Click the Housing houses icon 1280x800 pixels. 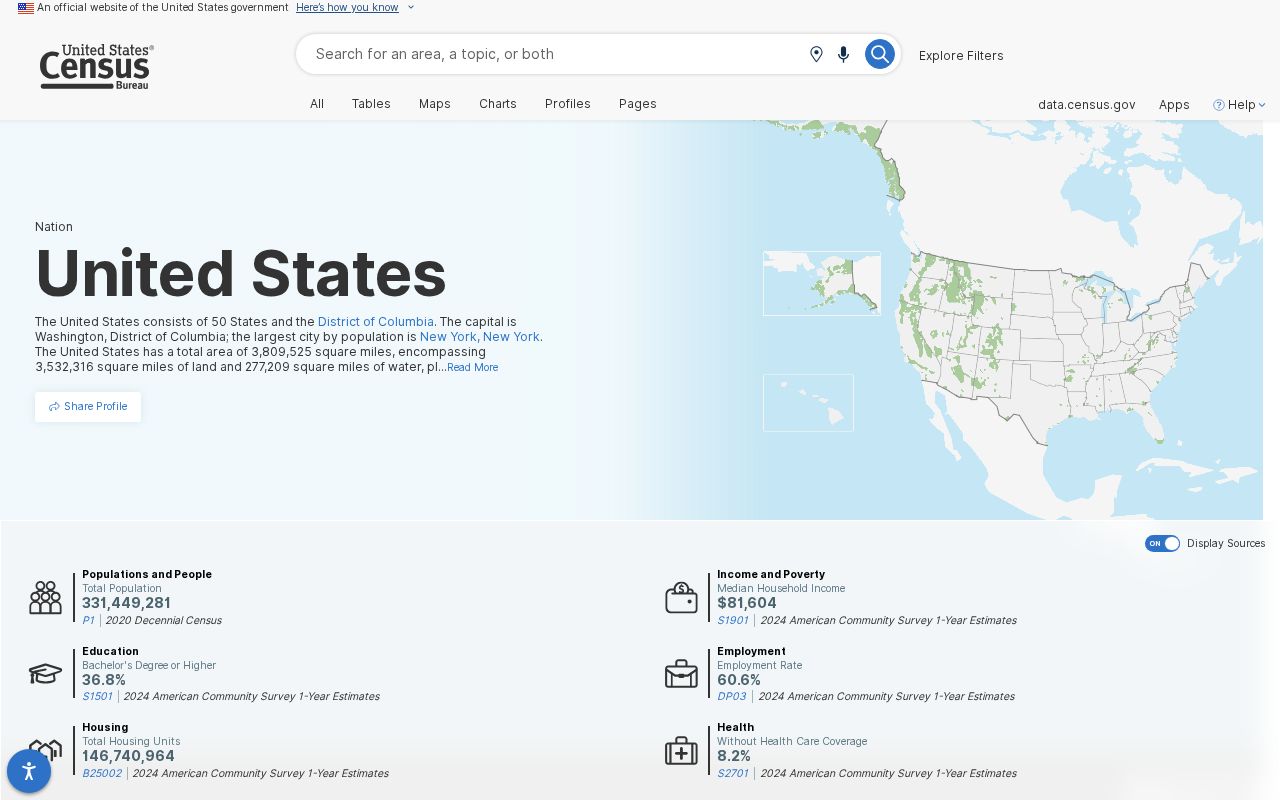(x=45, y=750)
